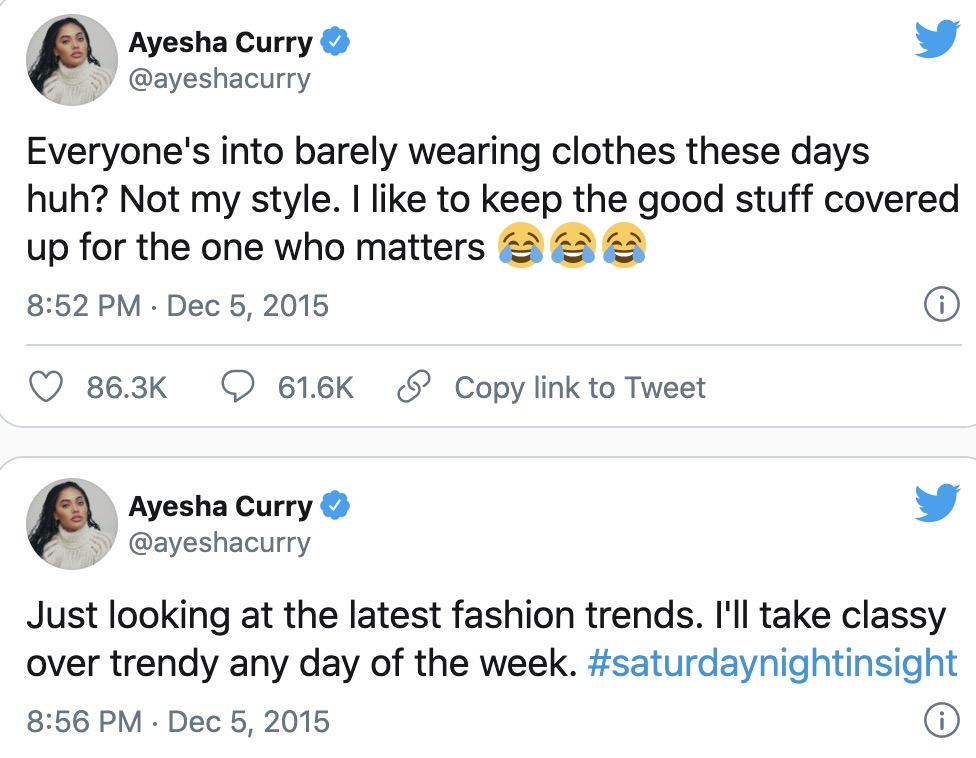Open the Ayesha Curry name in second tweet

(220, 507)
